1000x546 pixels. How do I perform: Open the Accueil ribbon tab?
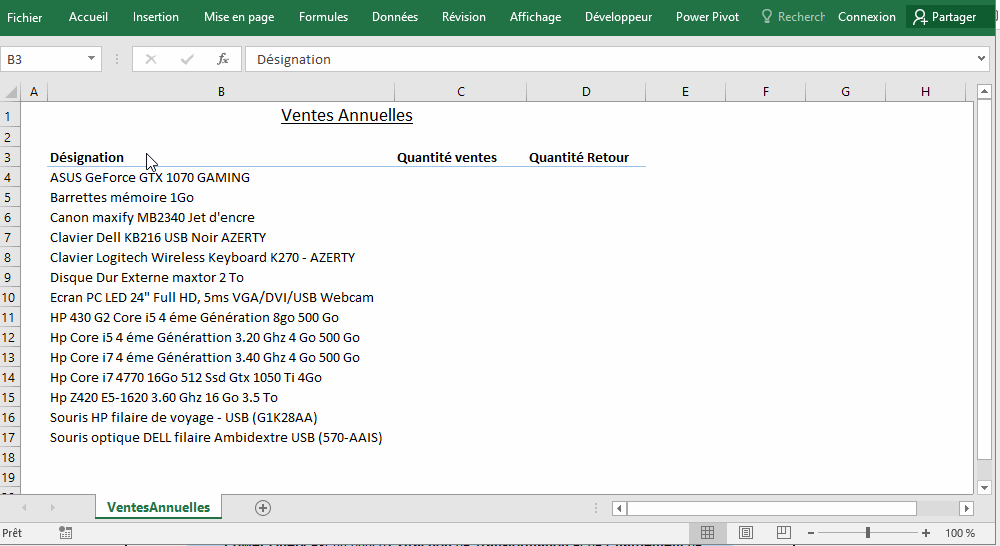click(x=88, y=17)
